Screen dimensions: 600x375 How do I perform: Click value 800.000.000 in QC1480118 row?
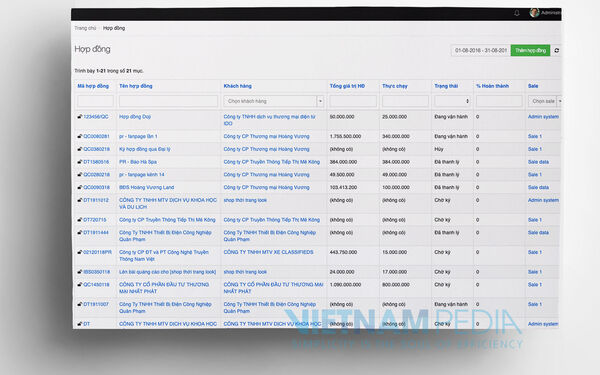396,284
